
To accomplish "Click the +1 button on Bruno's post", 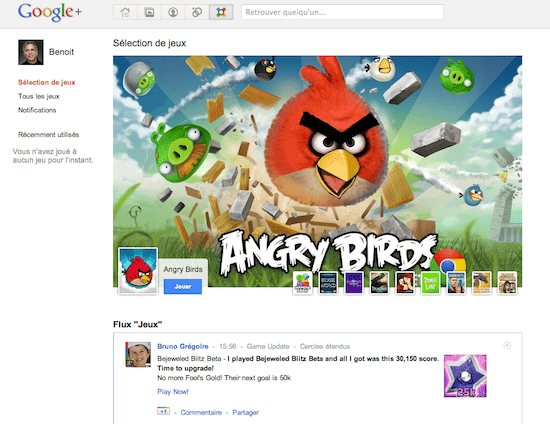I will click(163, 411).
